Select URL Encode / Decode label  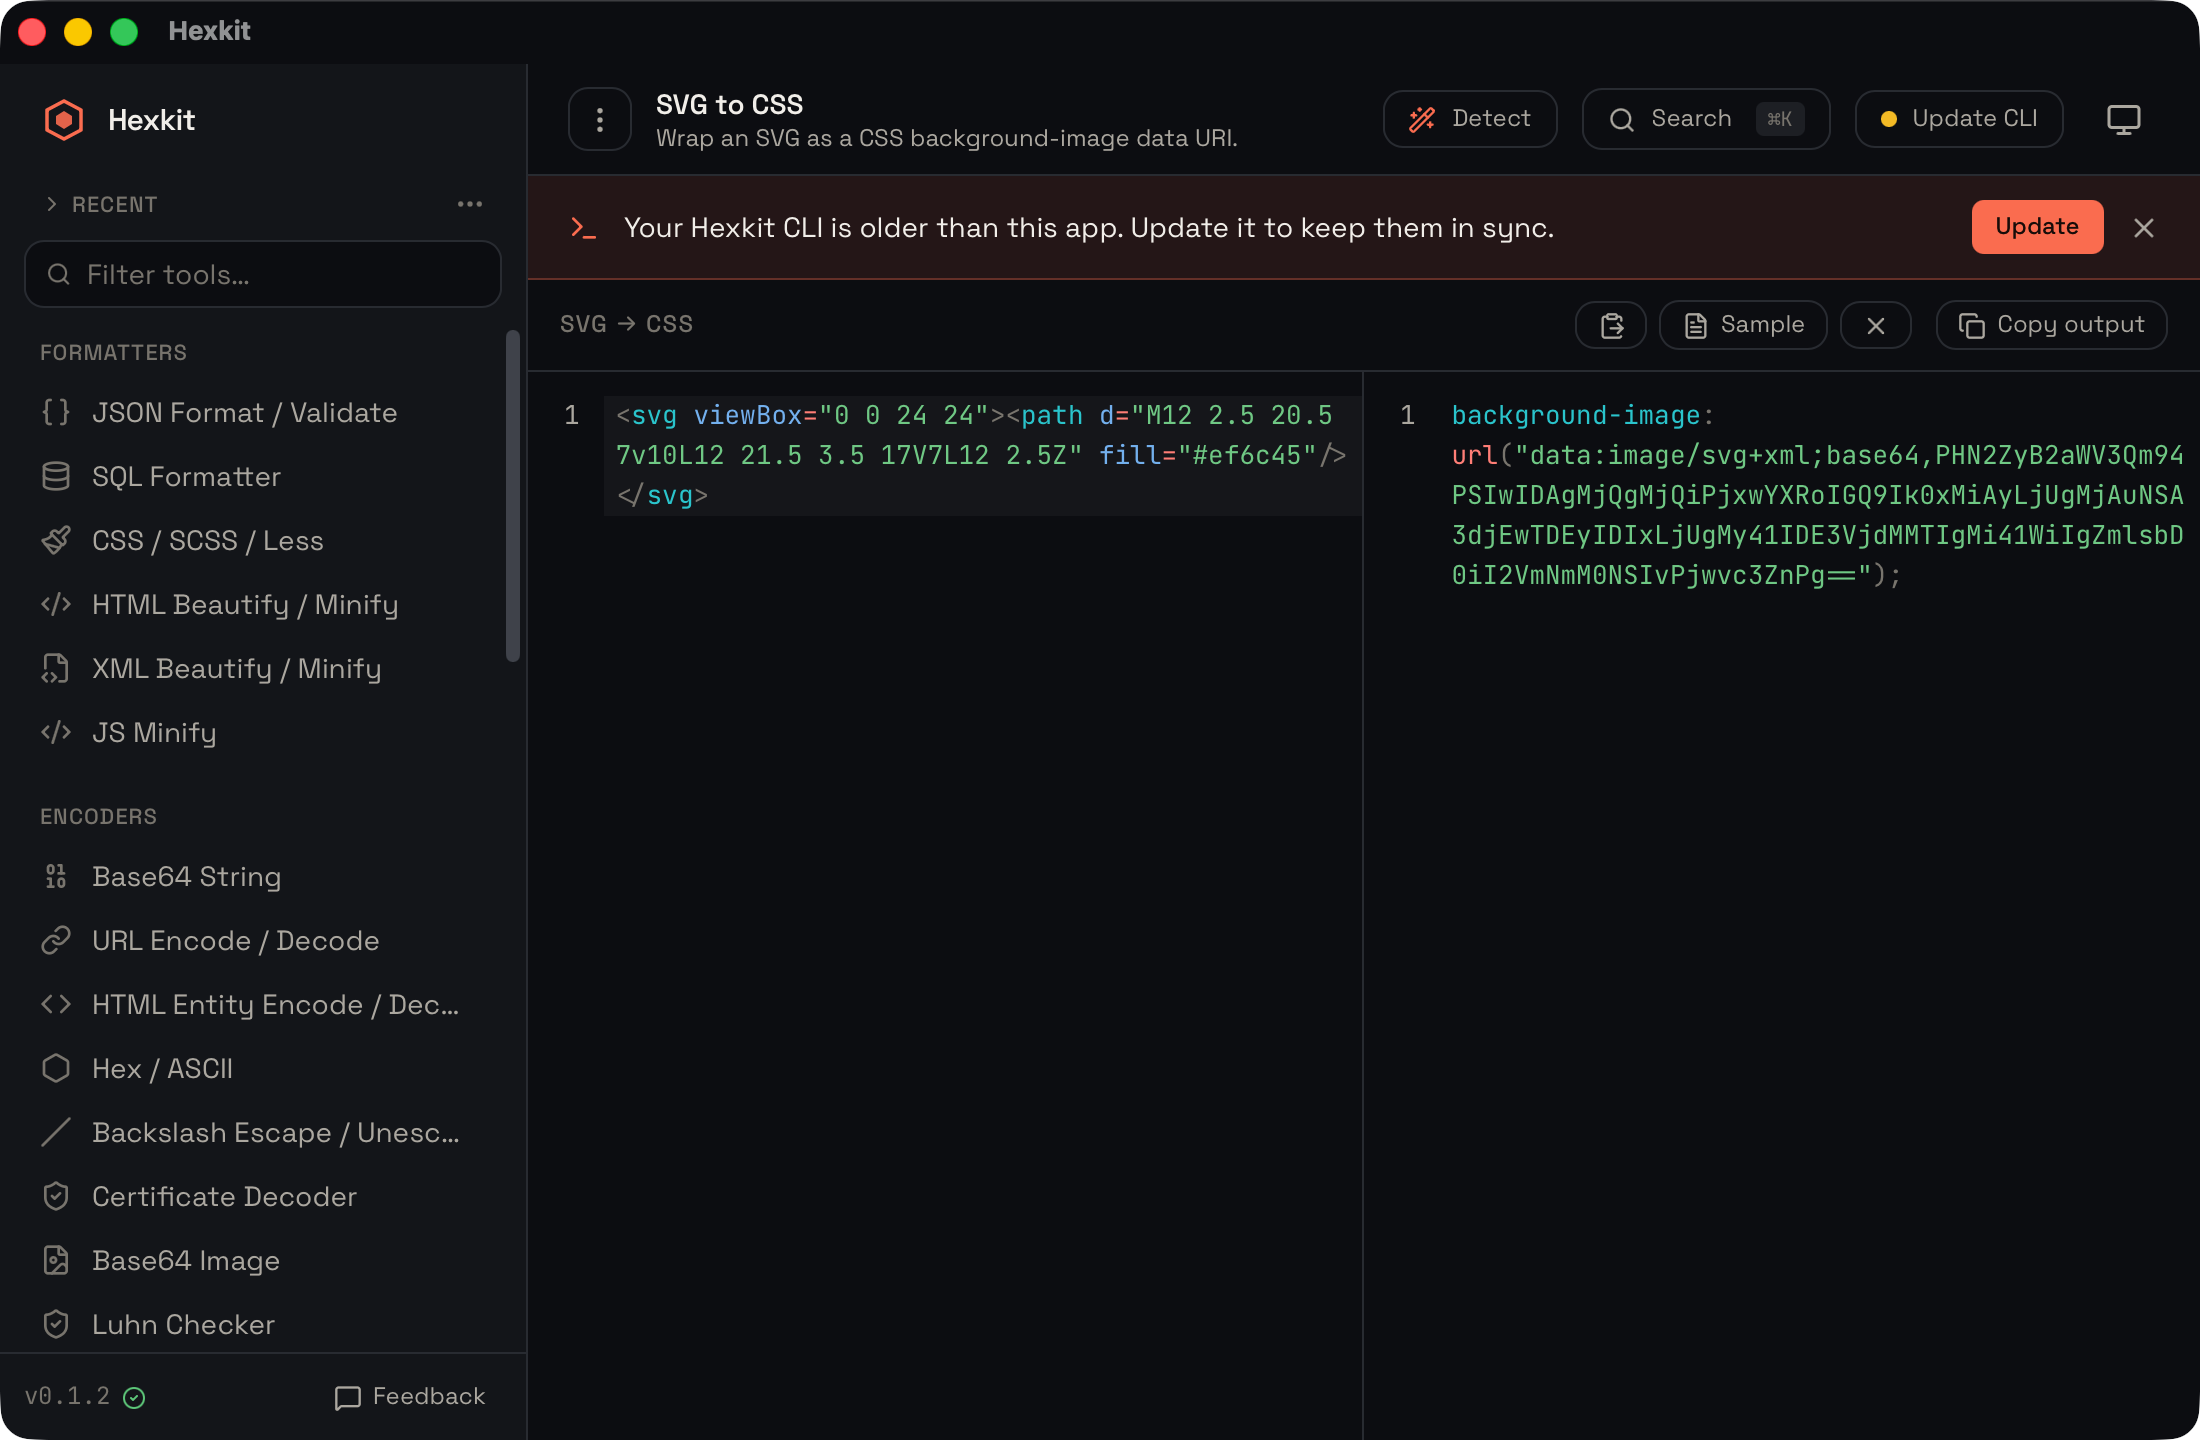235,941
